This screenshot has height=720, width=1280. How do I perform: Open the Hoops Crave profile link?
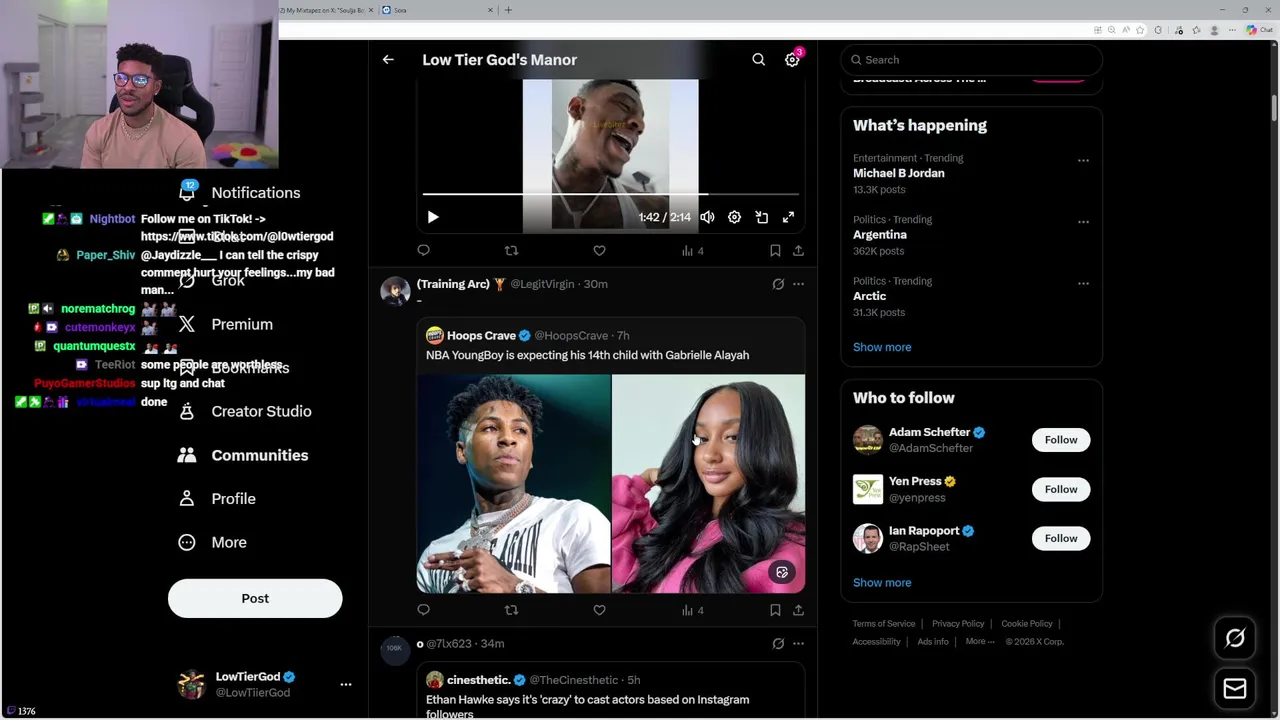click(481, 336)
